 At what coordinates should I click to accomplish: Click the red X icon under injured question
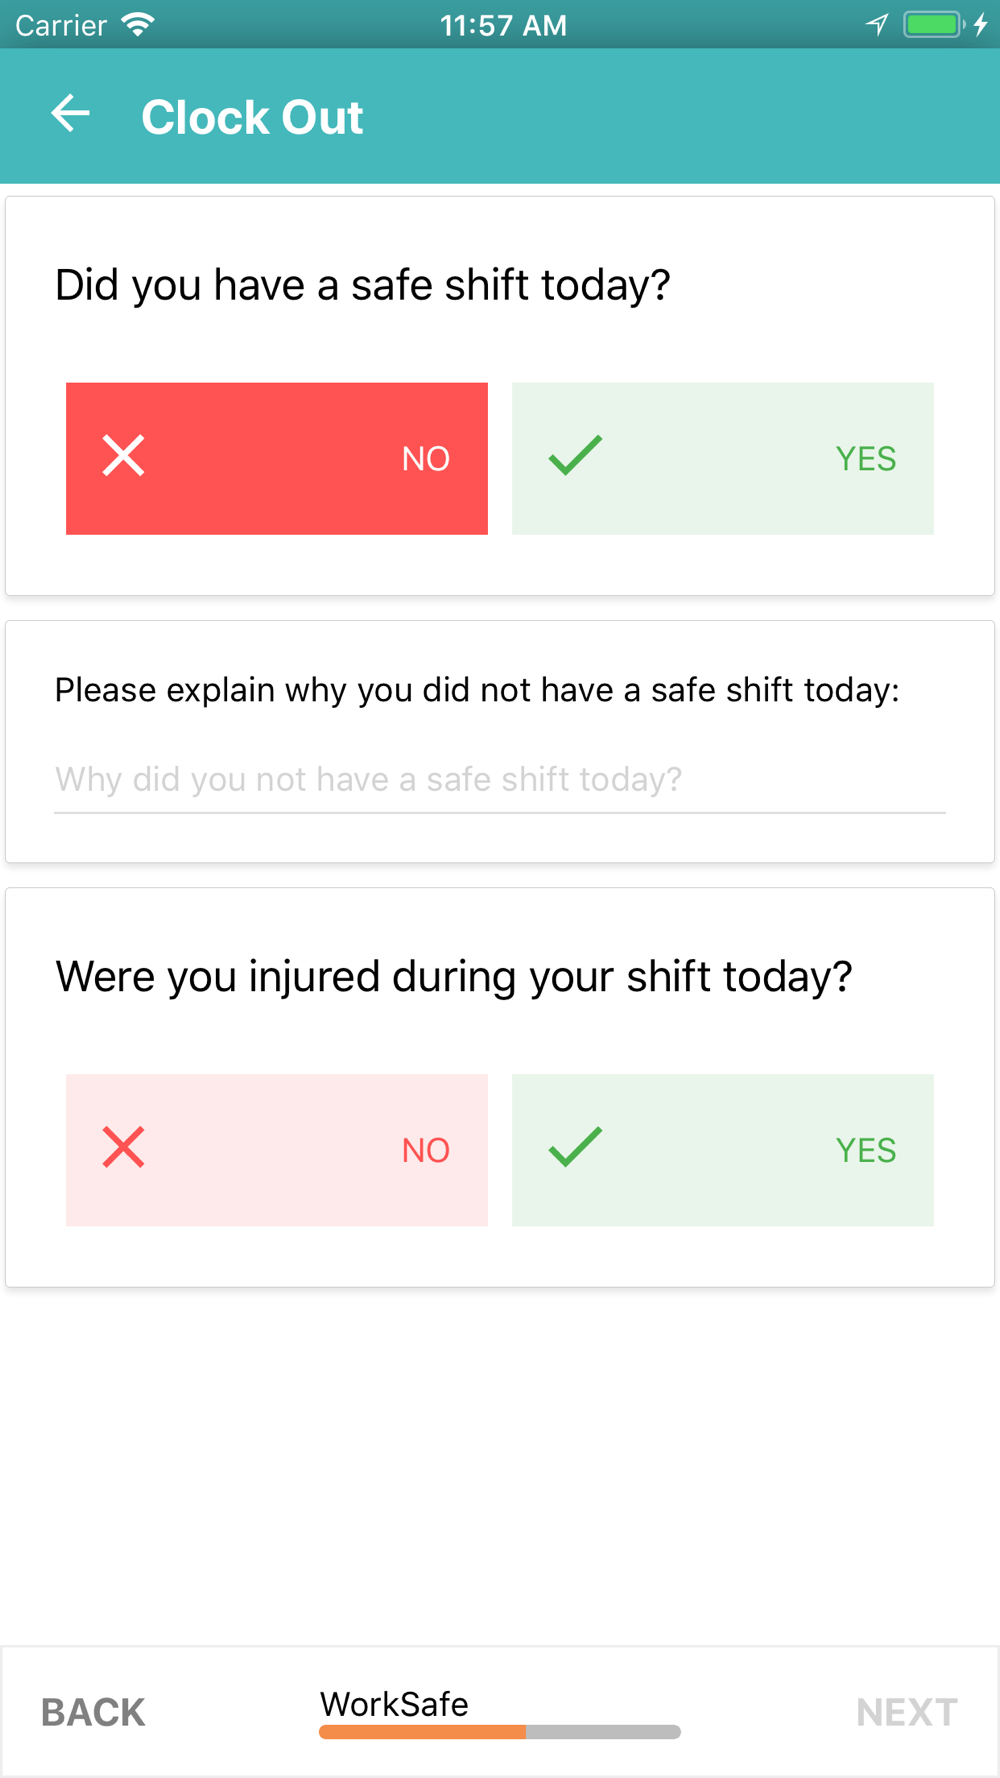click(123, 1148)
